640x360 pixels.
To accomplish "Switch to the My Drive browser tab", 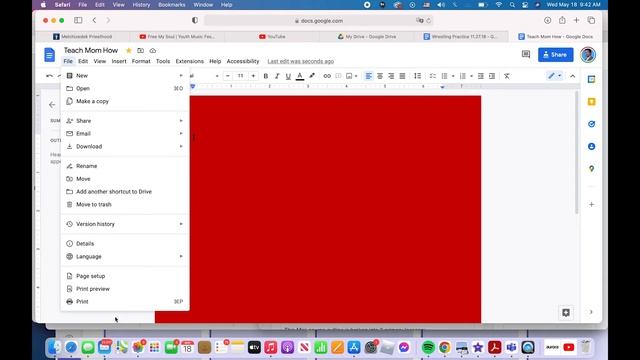I will (x=367, y=36).
